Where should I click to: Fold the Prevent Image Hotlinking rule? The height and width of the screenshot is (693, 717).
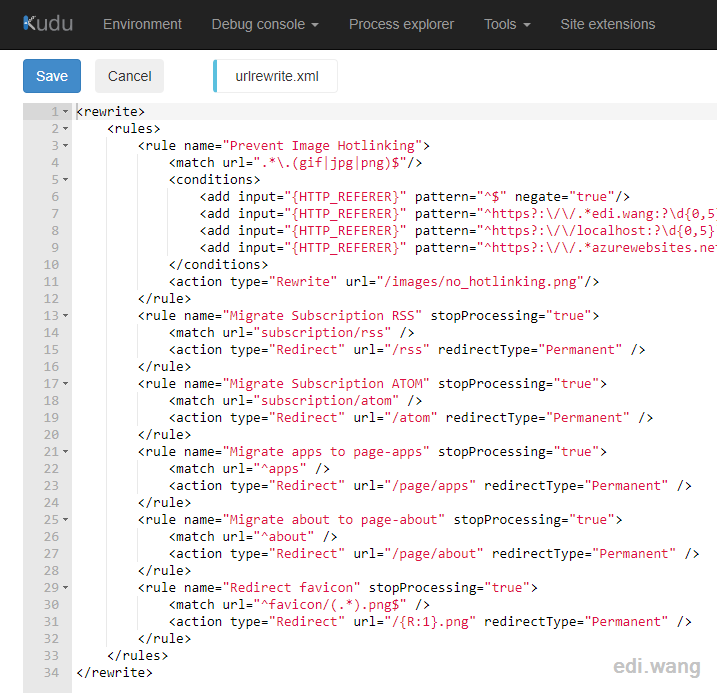tap(65, 145)
